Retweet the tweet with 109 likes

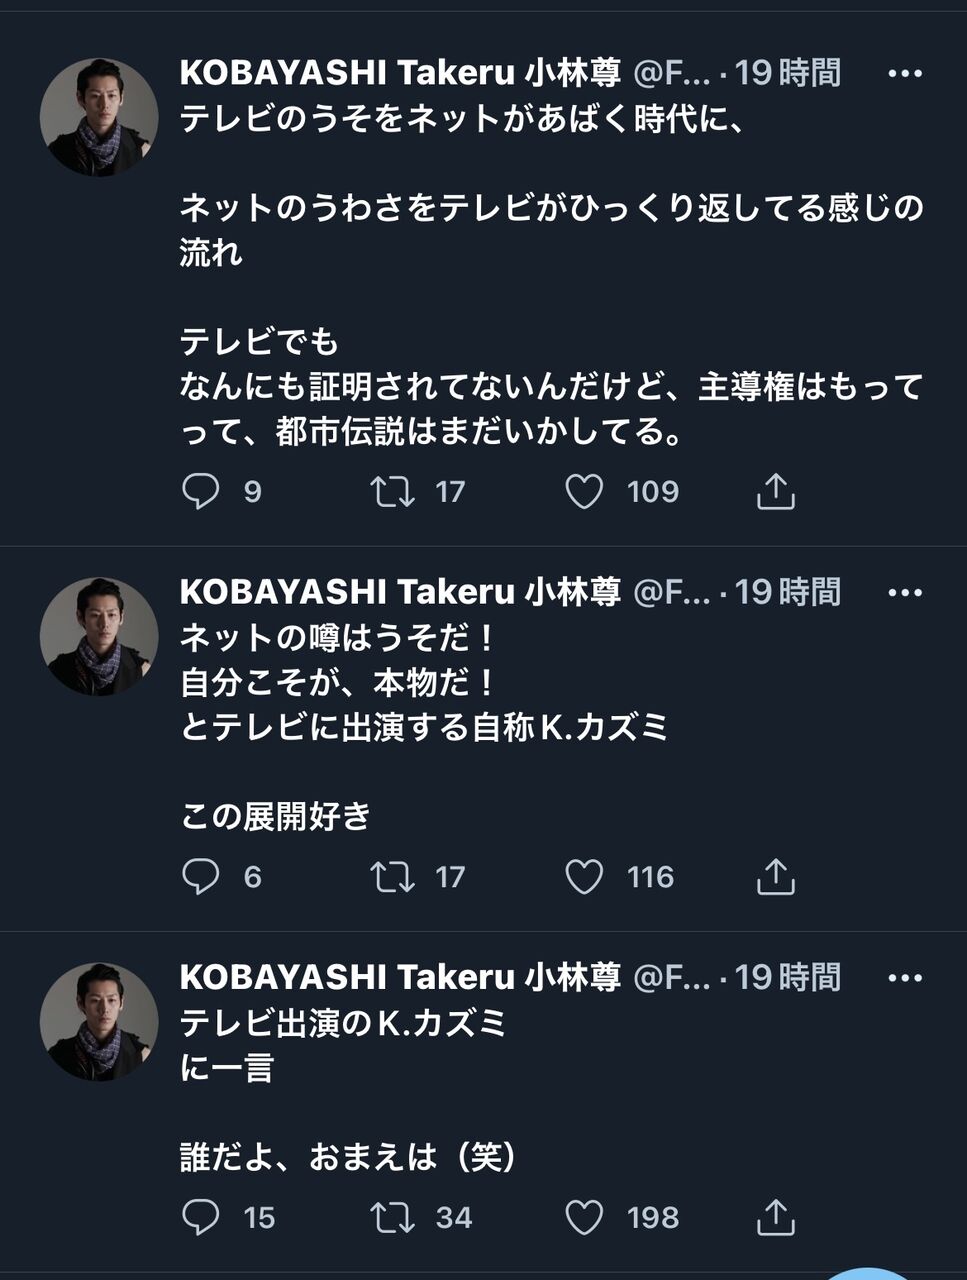pos(393,491)
